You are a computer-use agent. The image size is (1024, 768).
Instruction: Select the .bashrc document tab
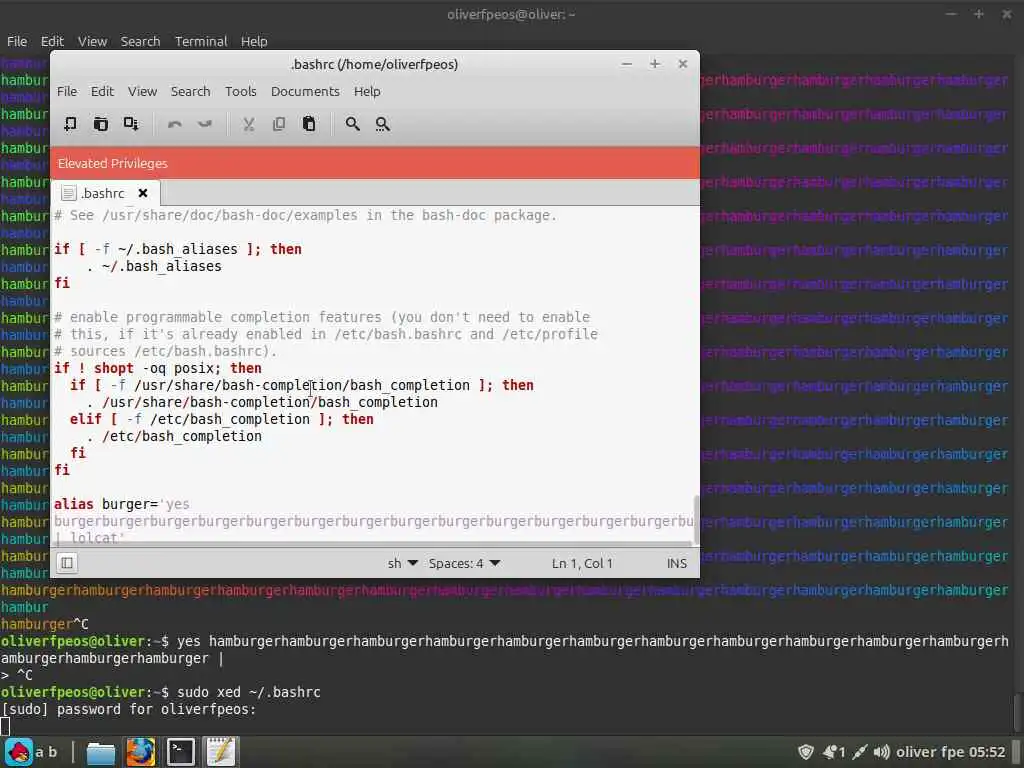tap(103, 193)
